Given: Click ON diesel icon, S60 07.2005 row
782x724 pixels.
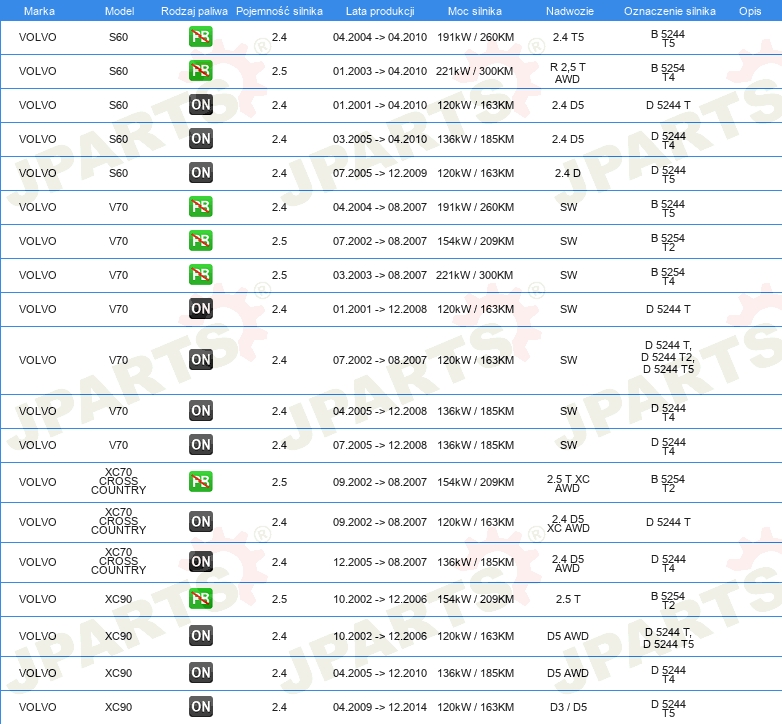Looking at the screenshot, I should click(x=200, y=173).
